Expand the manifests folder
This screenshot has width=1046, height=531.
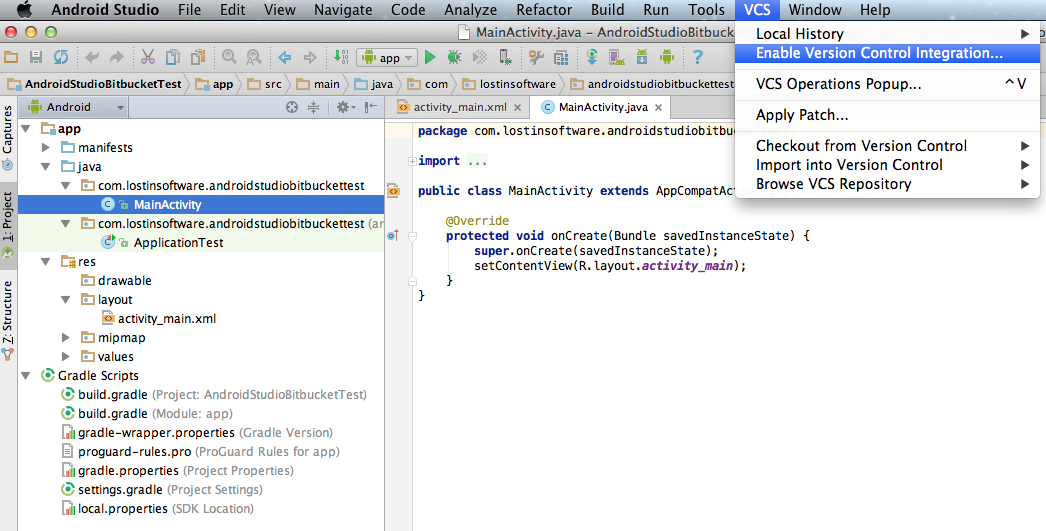46,148
